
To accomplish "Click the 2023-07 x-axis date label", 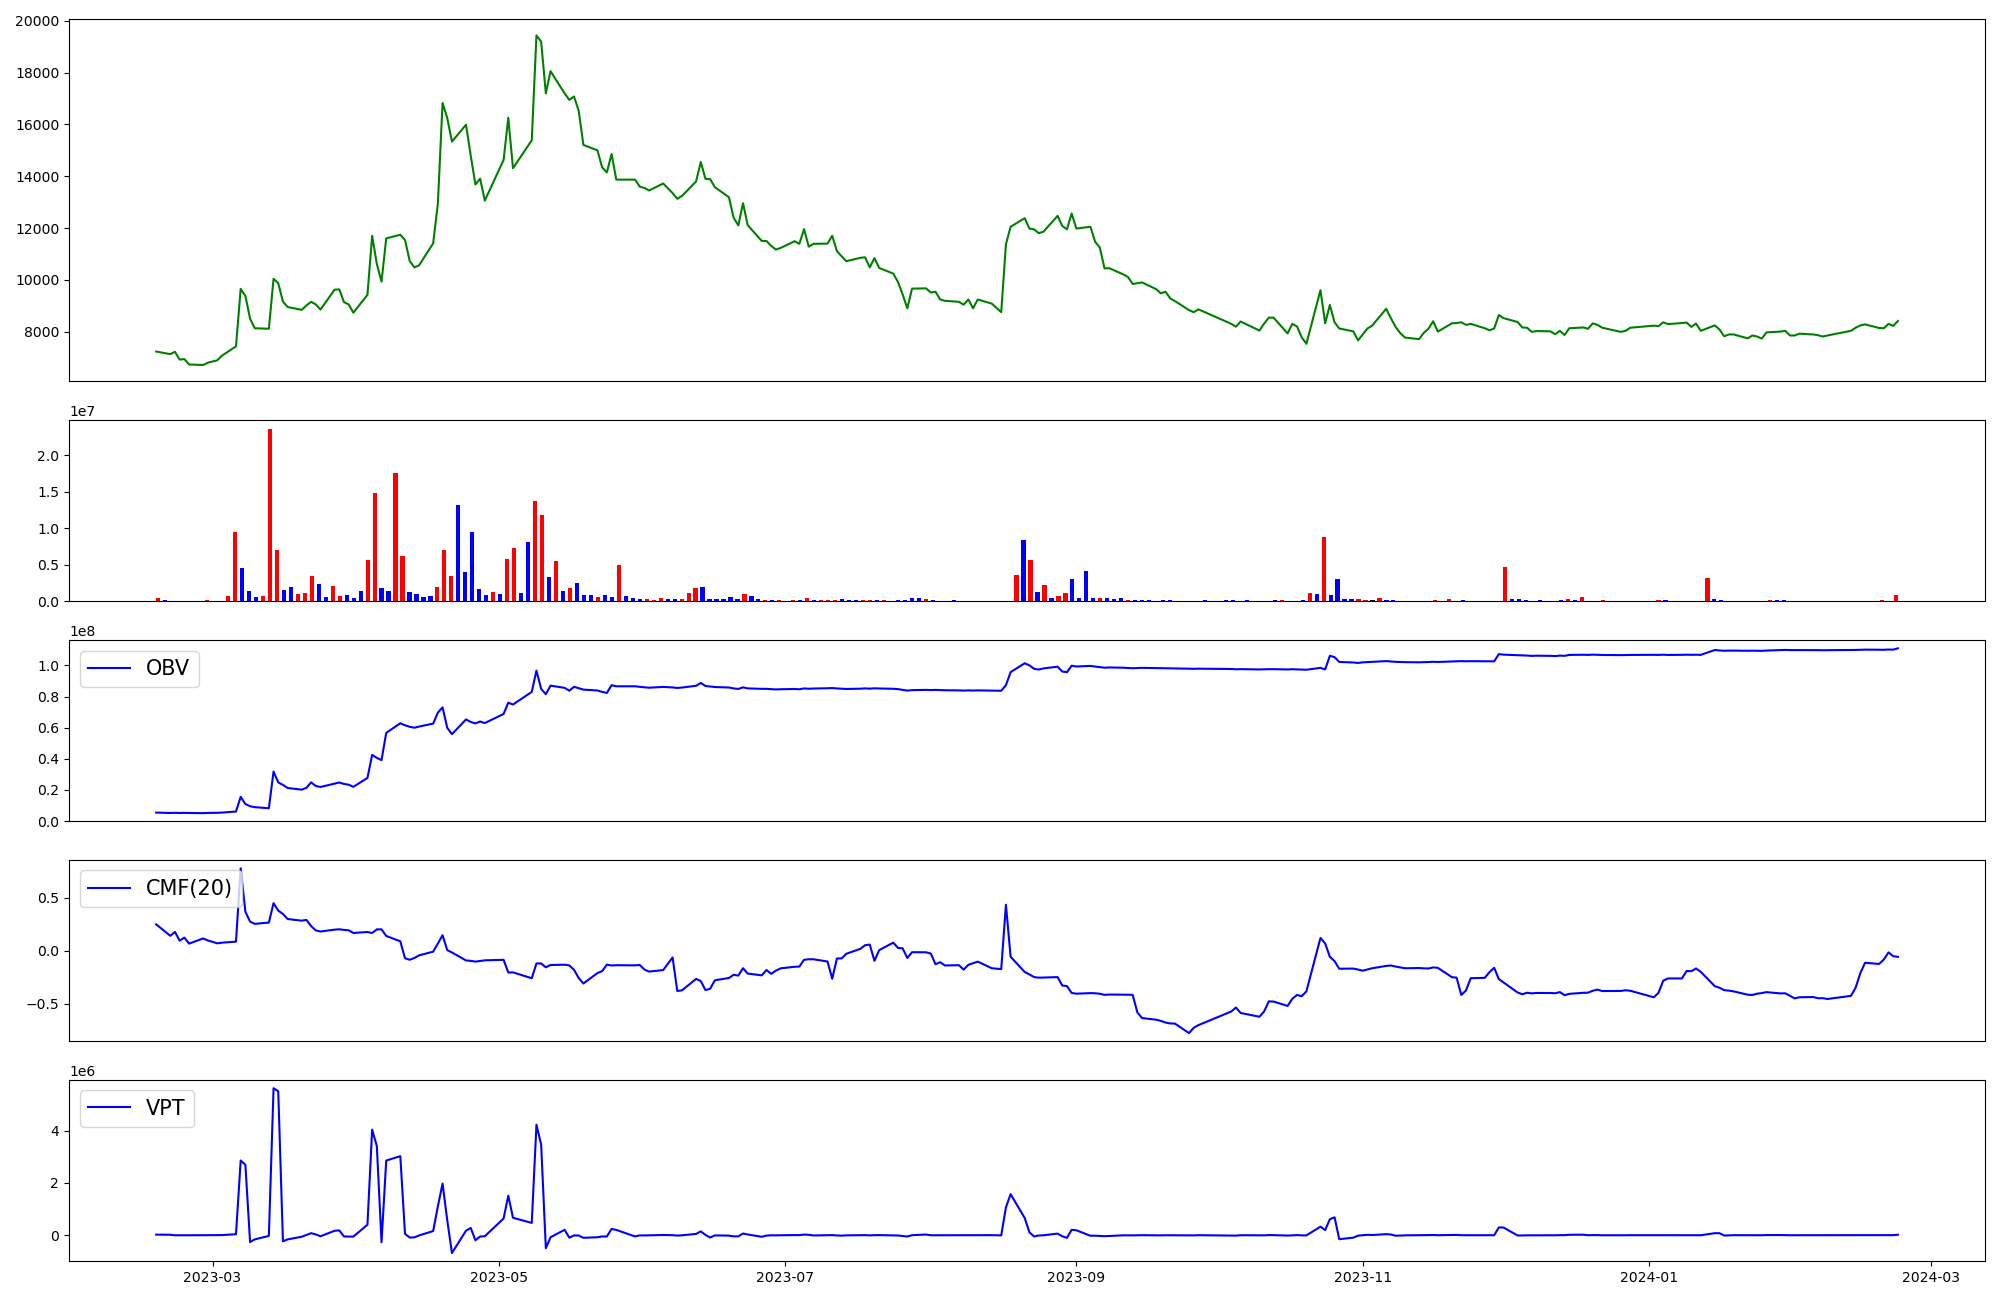I will coord(786,1277).
